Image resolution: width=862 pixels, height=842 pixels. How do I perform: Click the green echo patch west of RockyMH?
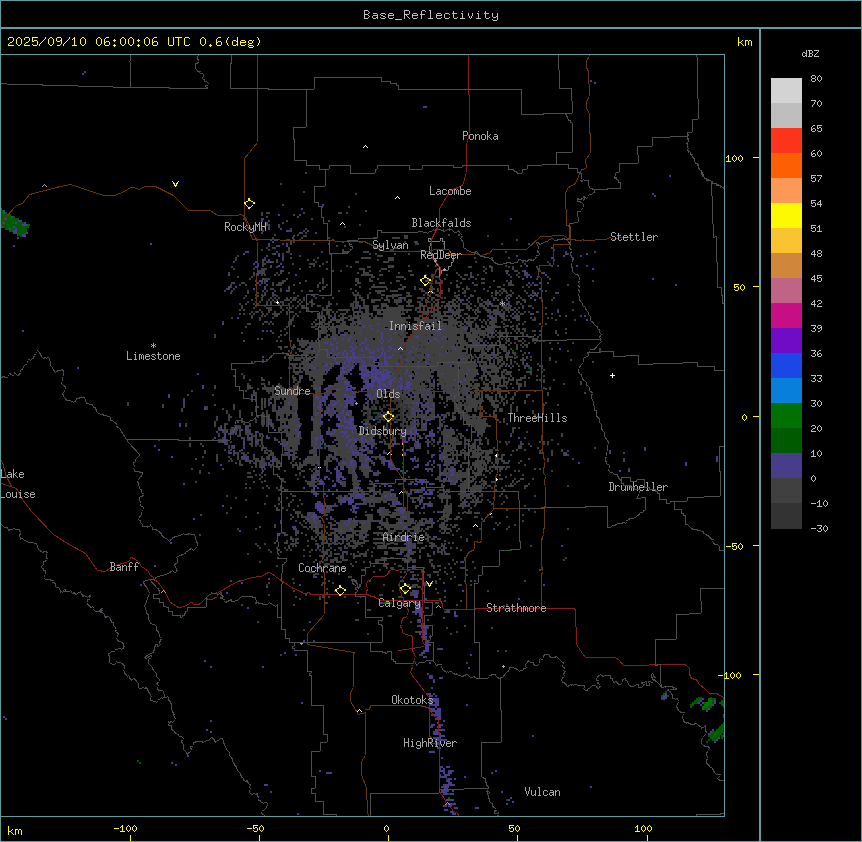click(14, 224)
